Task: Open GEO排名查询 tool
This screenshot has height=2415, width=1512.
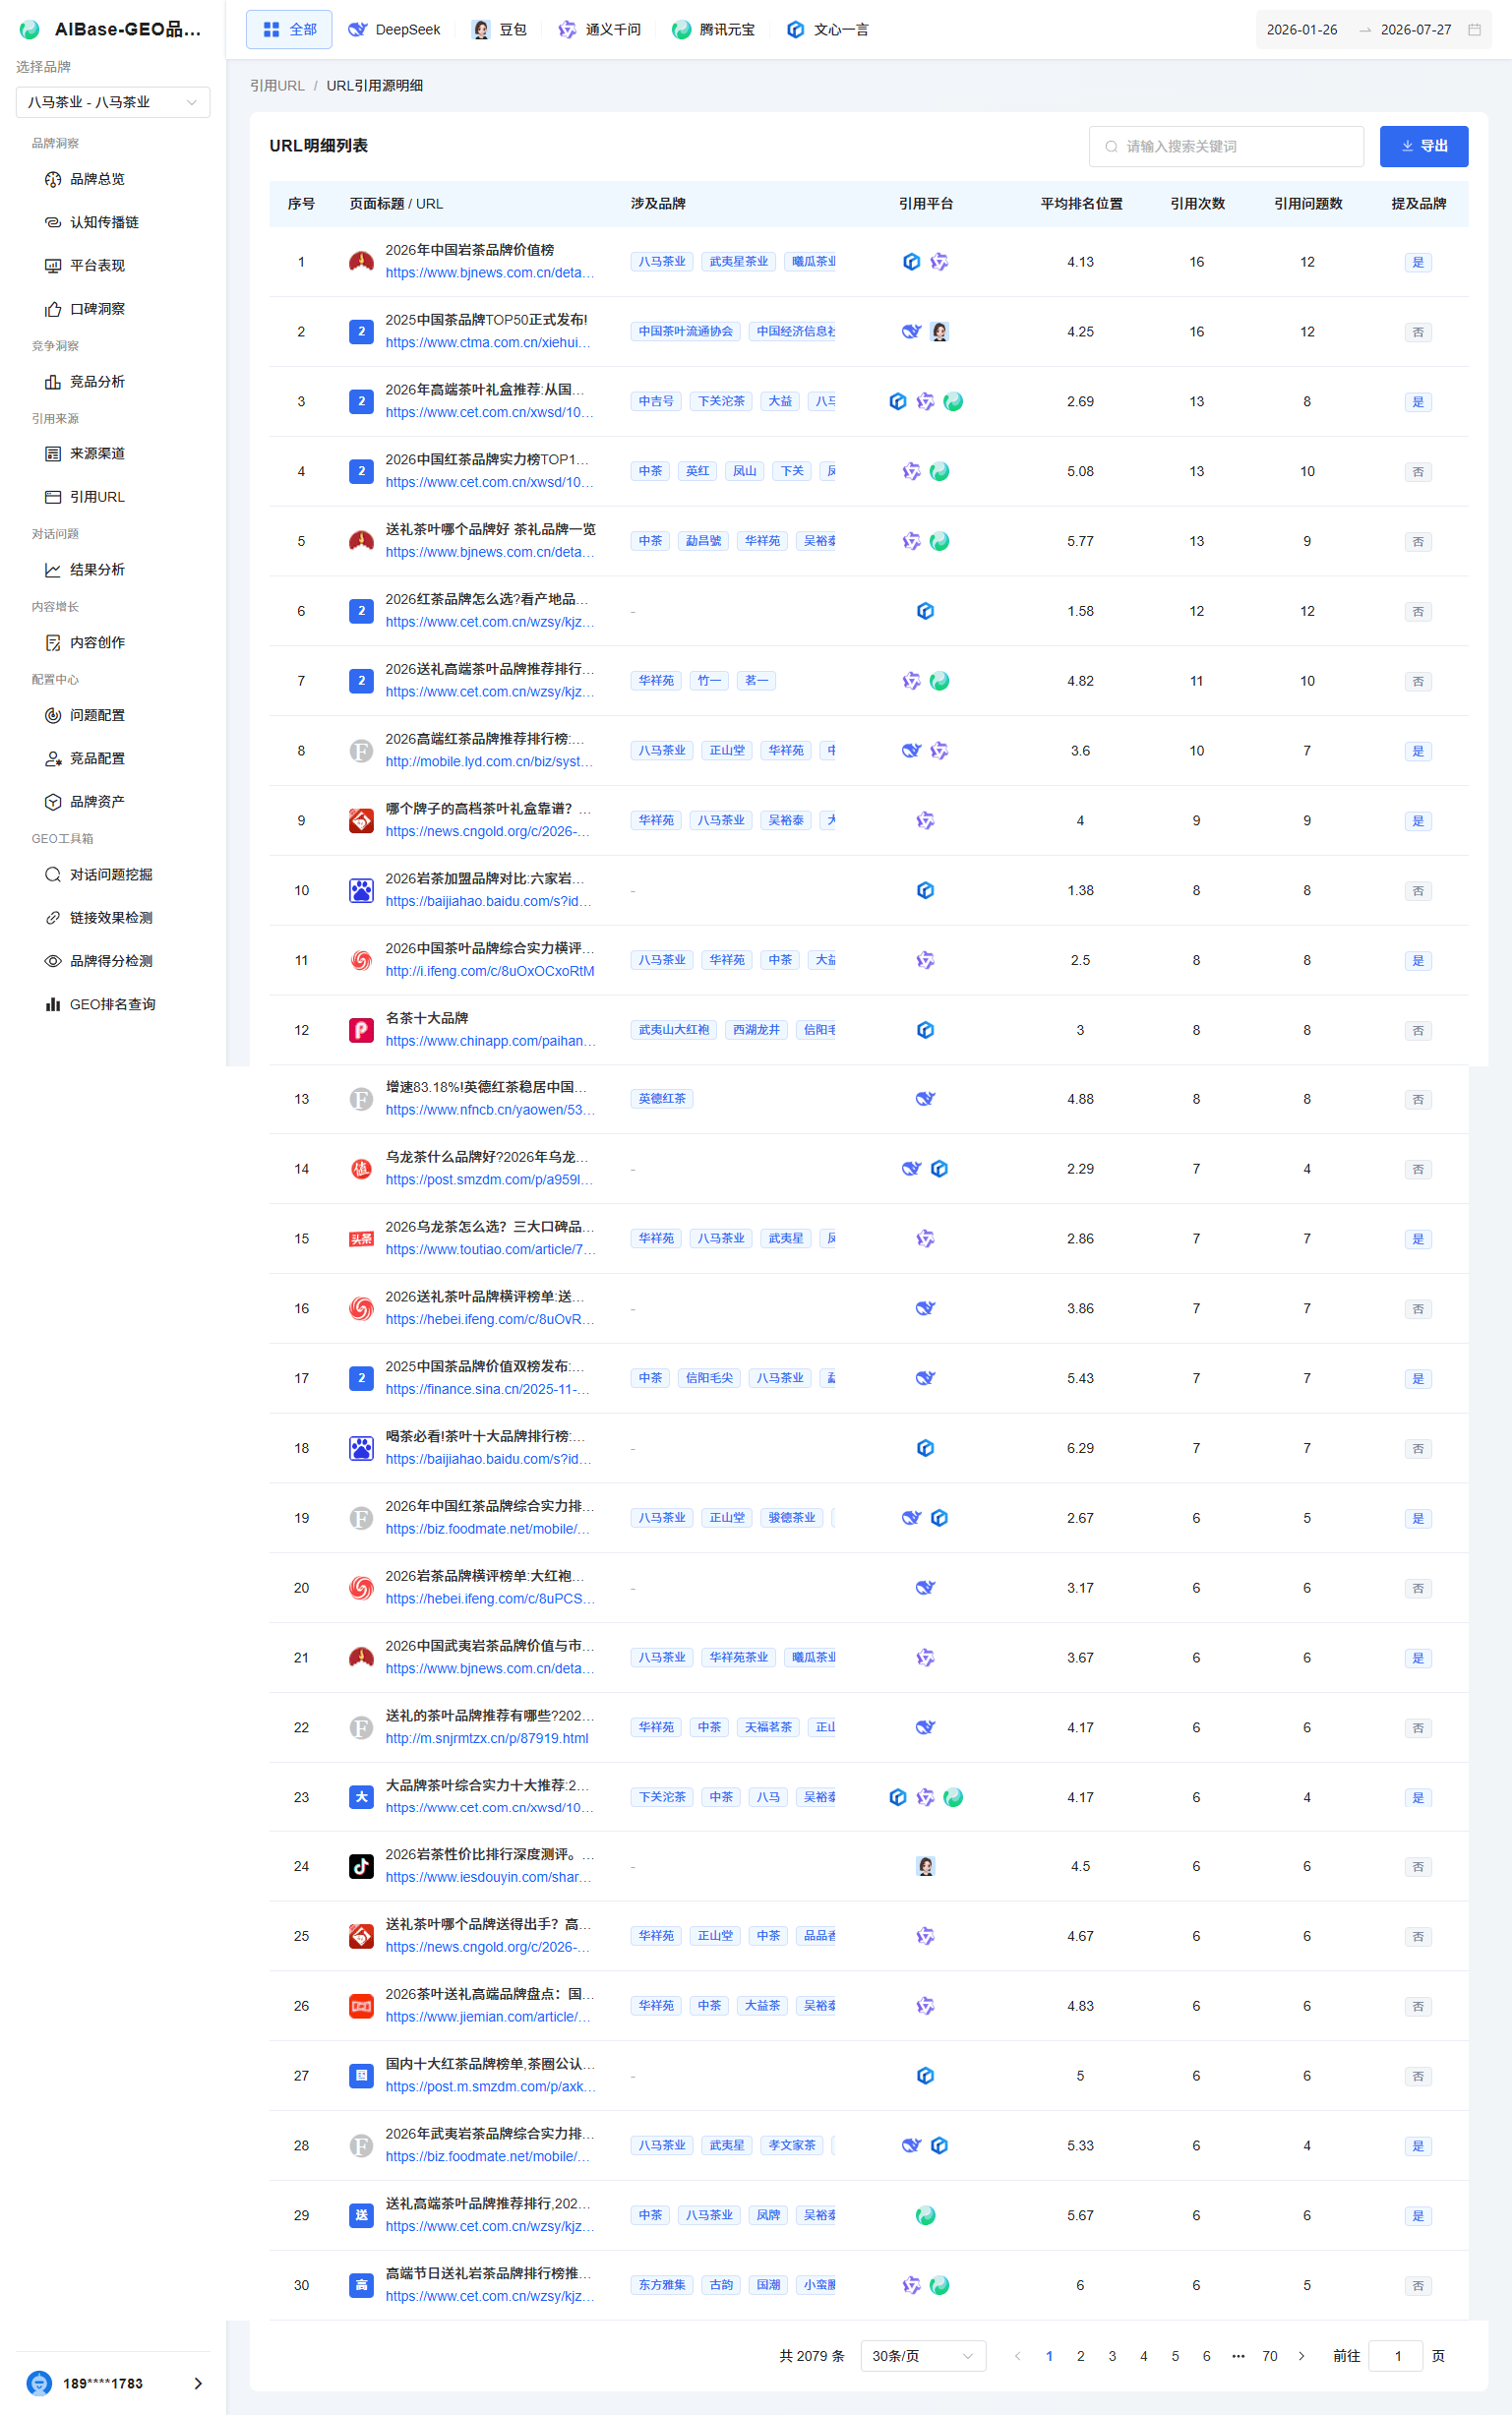Action: click(x=112, y=1004)
